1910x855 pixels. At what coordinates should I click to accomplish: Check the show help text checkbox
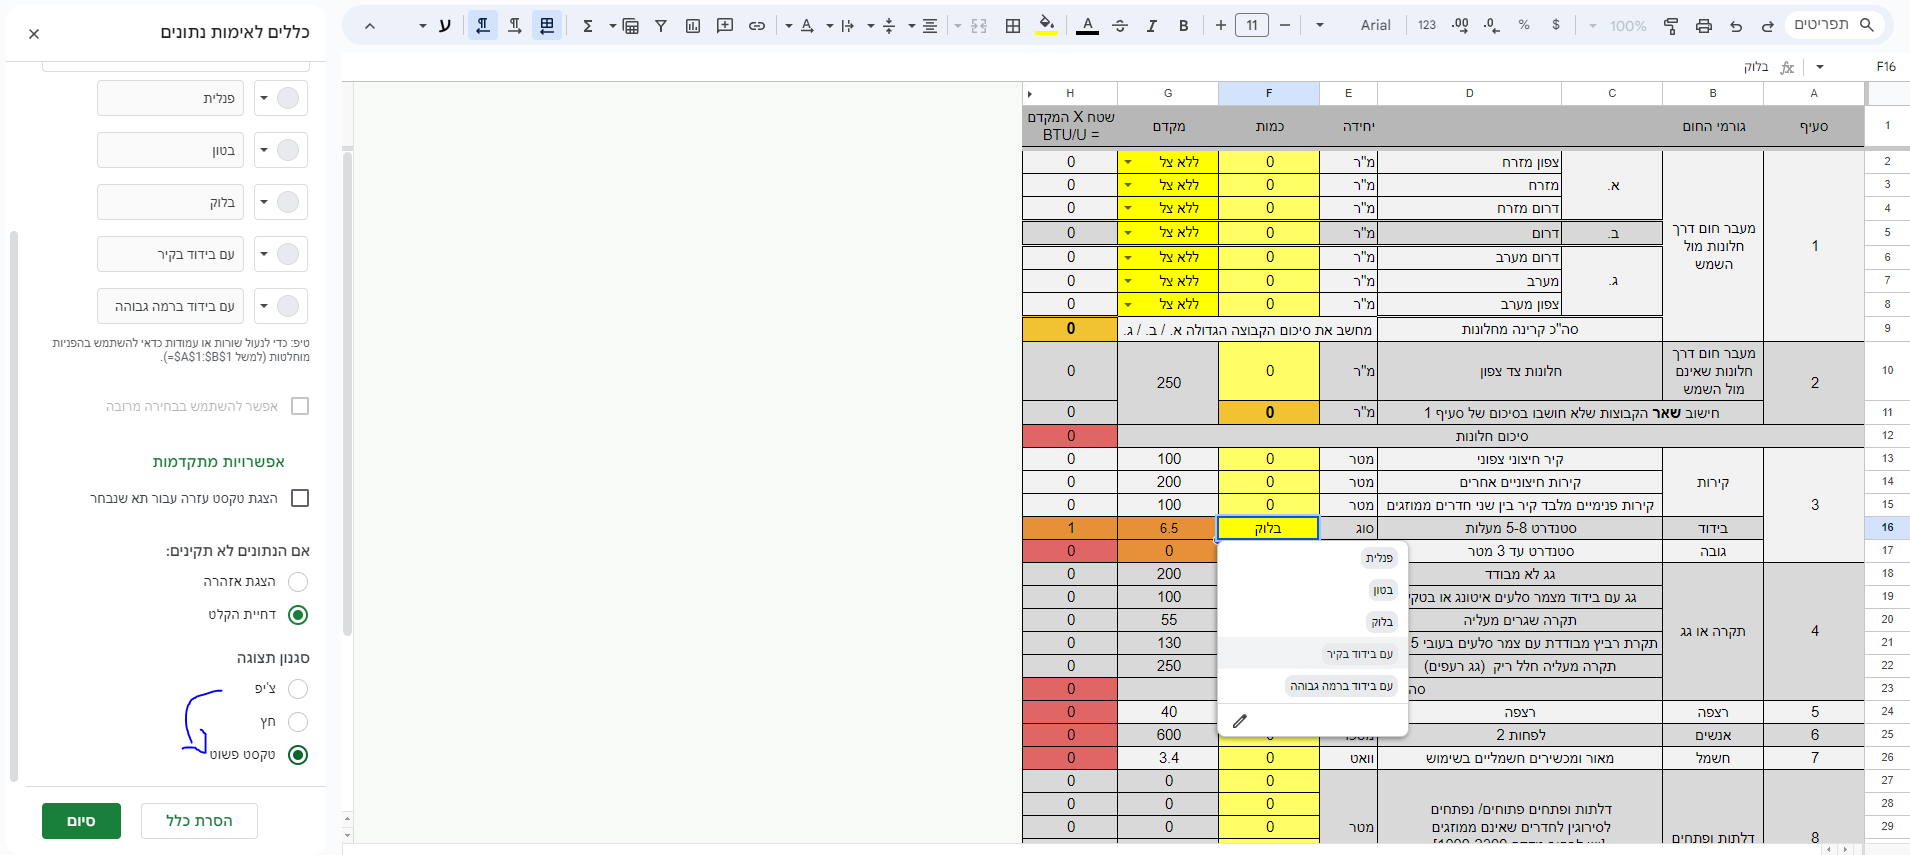300,498
